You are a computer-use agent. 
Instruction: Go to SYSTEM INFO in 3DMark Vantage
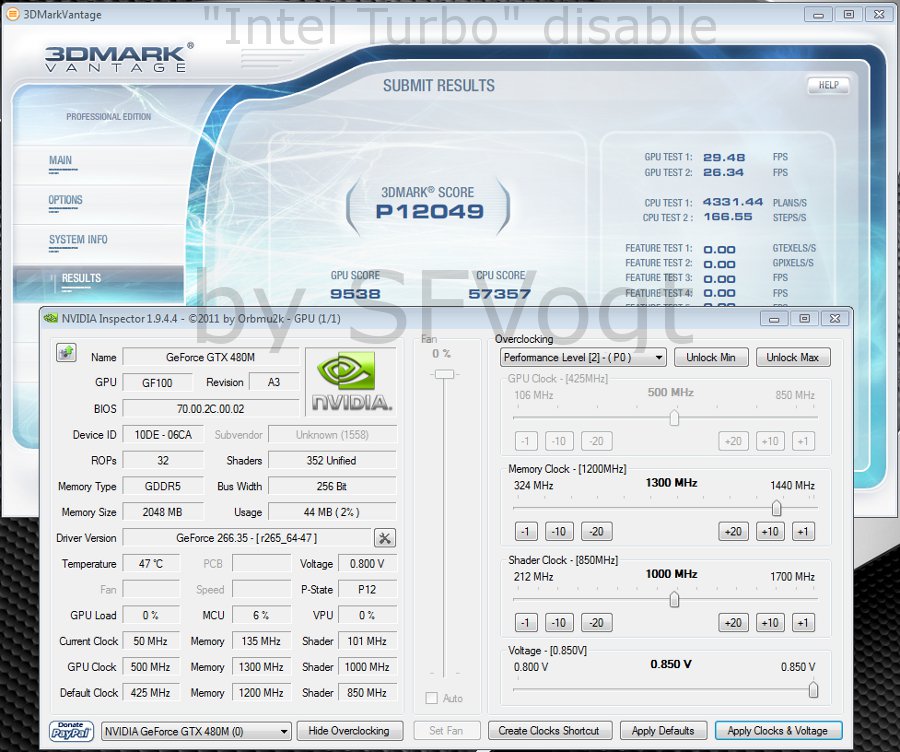point(78,239)
